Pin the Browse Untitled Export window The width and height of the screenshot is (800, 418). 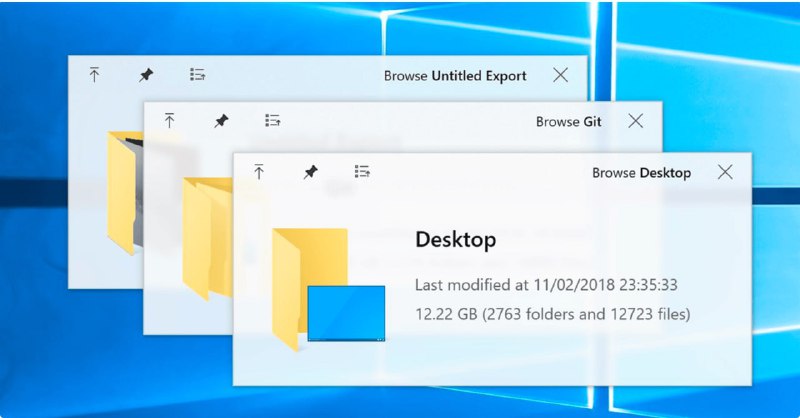(x=146, y=75)
